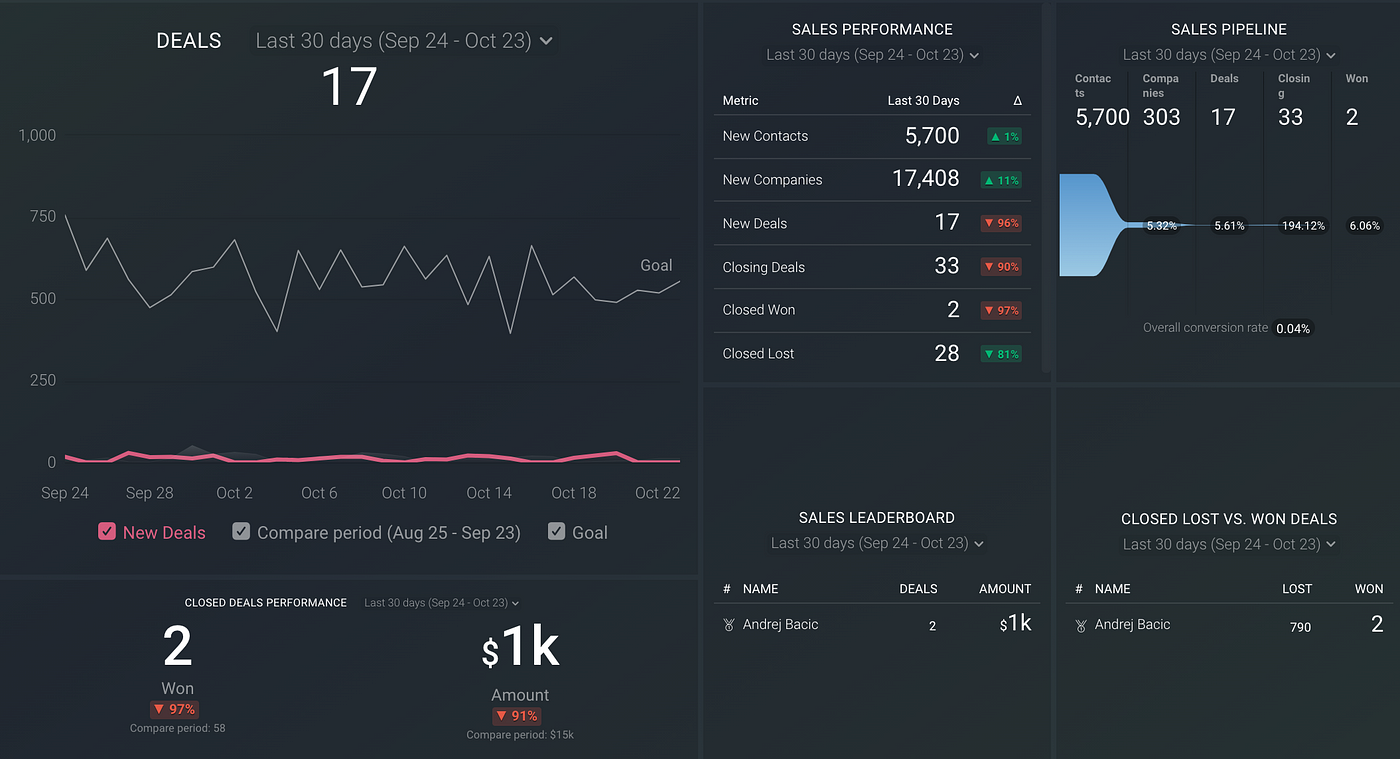Click the 5.61% pipeline conversion label

(x=1229, y=226)
